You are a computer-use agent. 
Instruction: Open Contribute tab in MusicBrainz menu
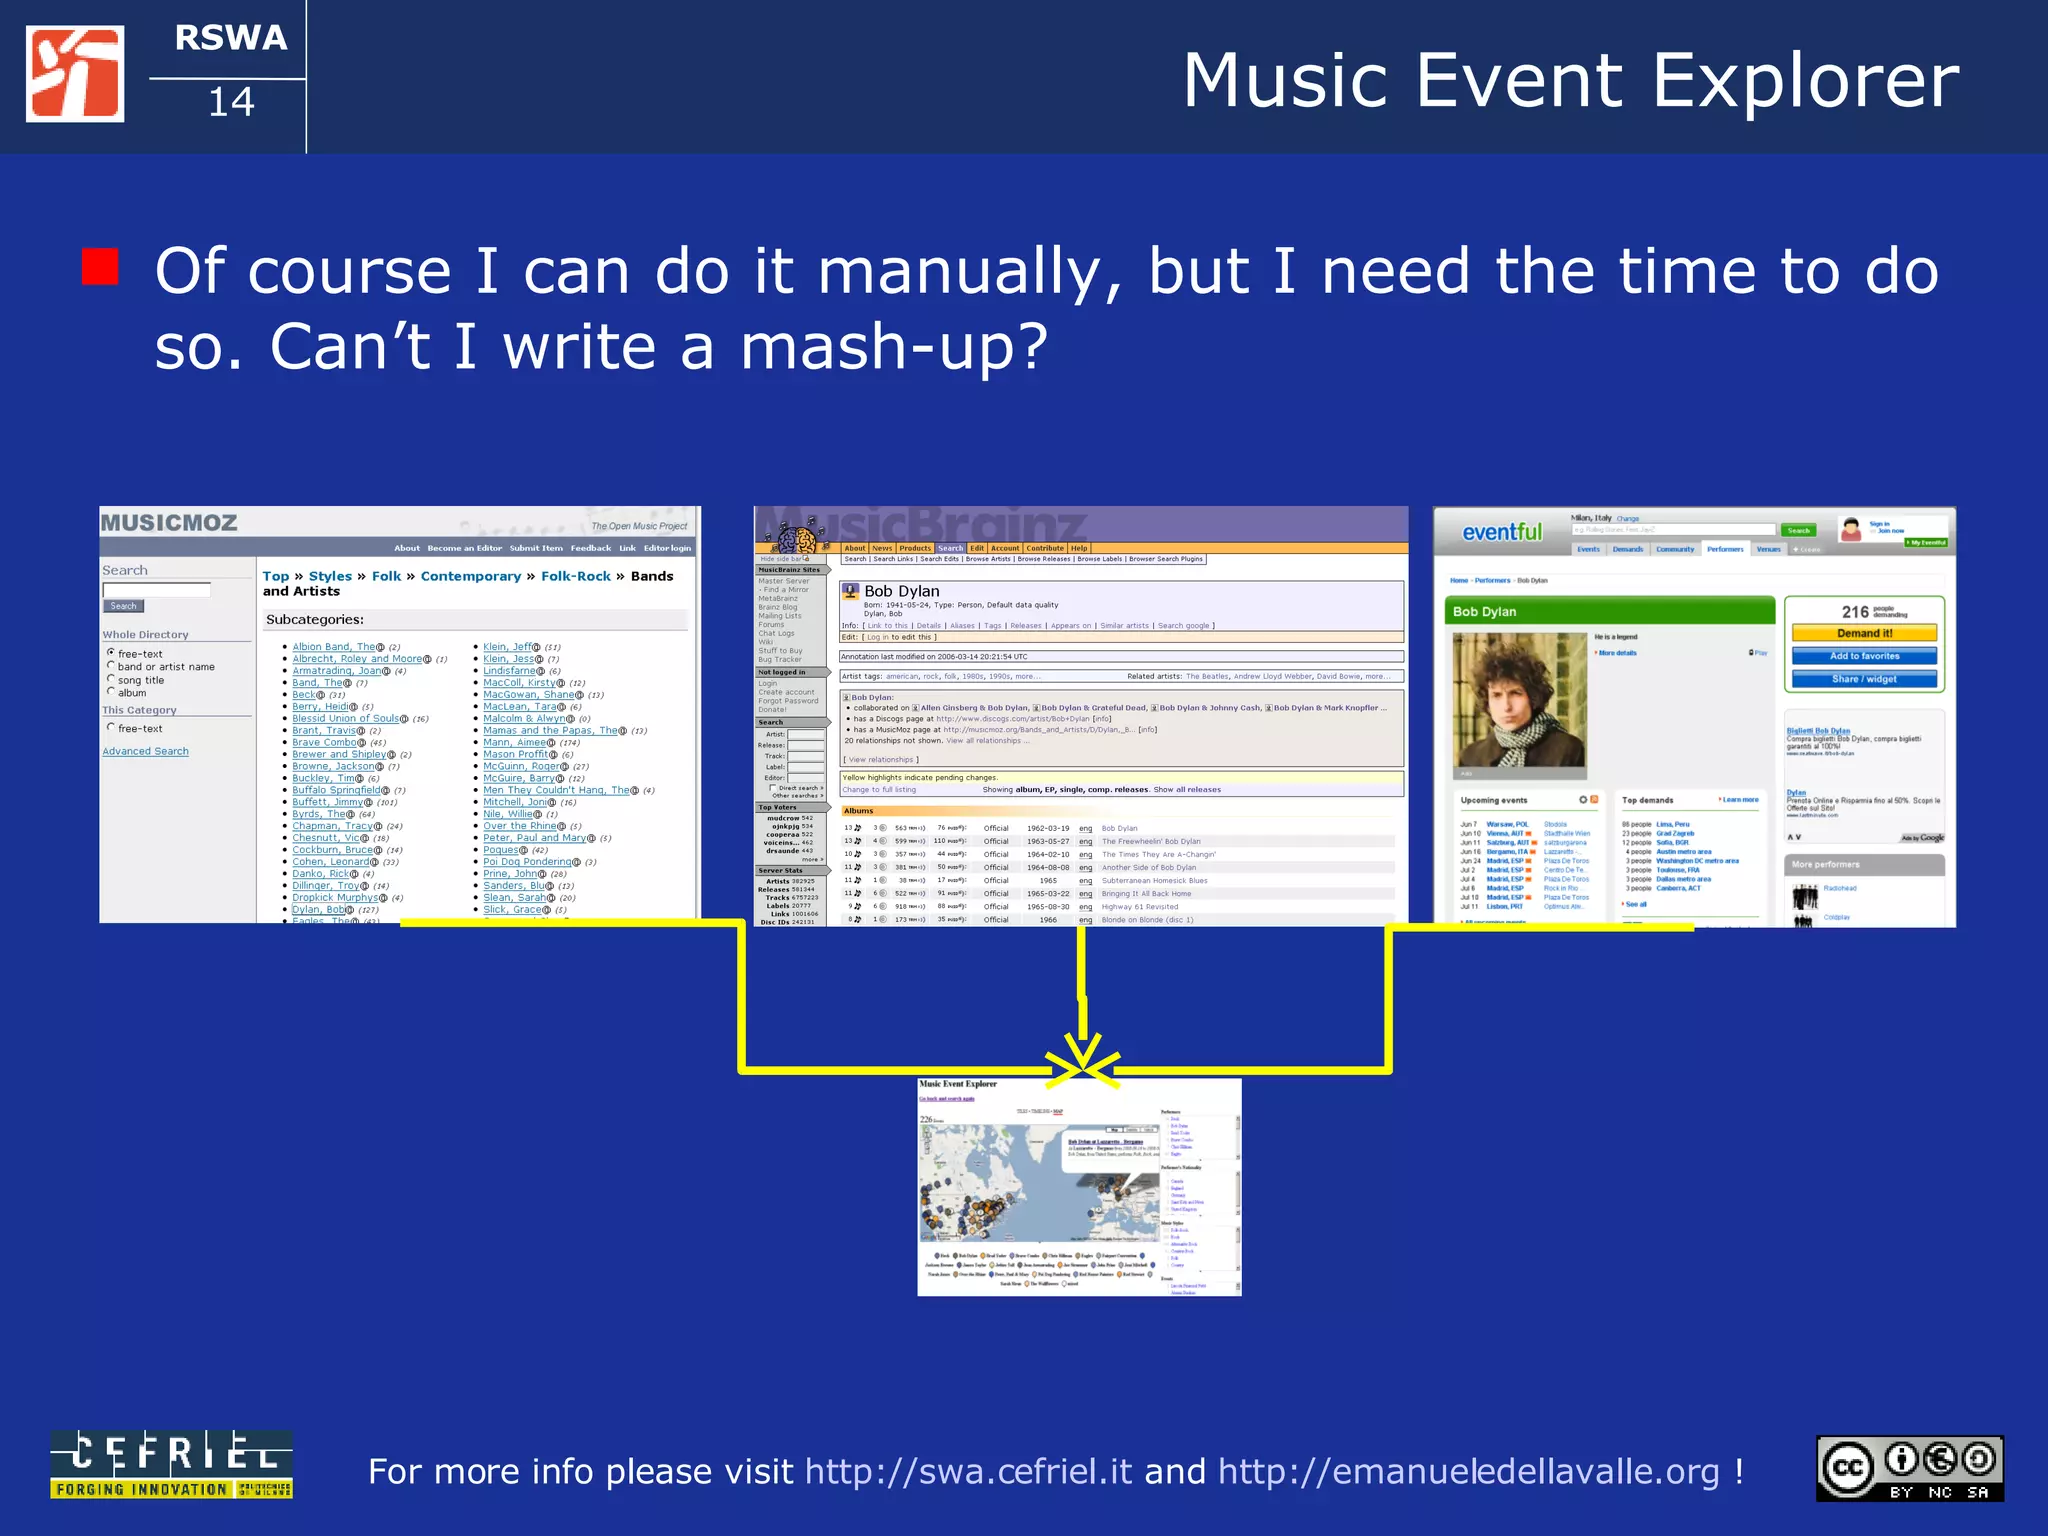point(1045,548)
